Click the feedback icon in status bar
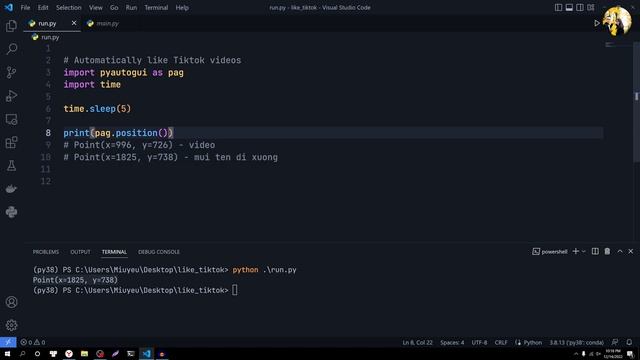Image resolution: width=640 pixels, height=360 pixels. (x=615, y=342)
